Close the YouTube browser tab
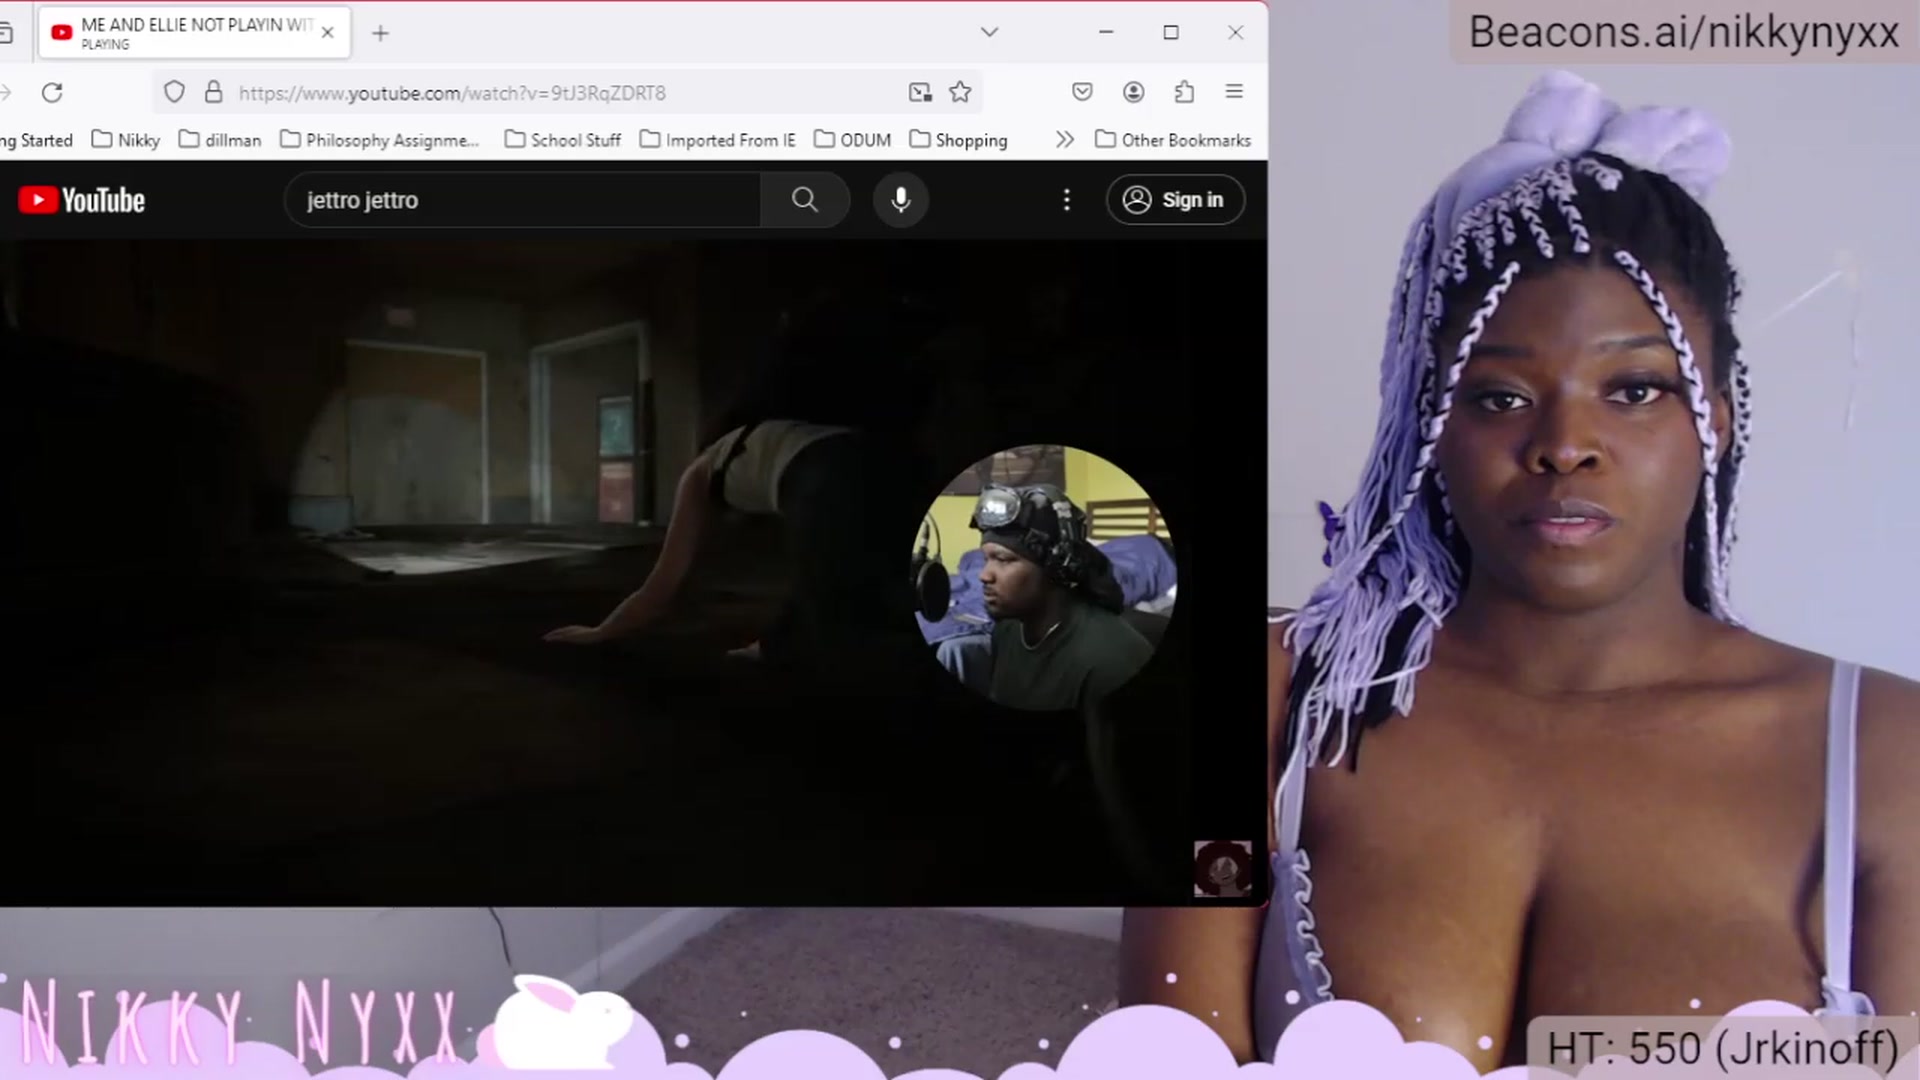1920x1080 pixels. pyautogui.click(x=327, y=33)
